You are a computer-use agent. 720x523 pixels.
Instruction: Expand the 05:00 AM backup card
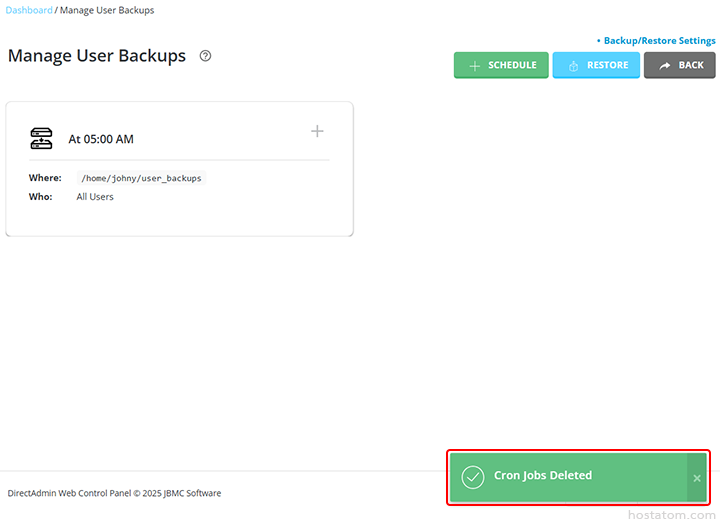pos(317,131)
